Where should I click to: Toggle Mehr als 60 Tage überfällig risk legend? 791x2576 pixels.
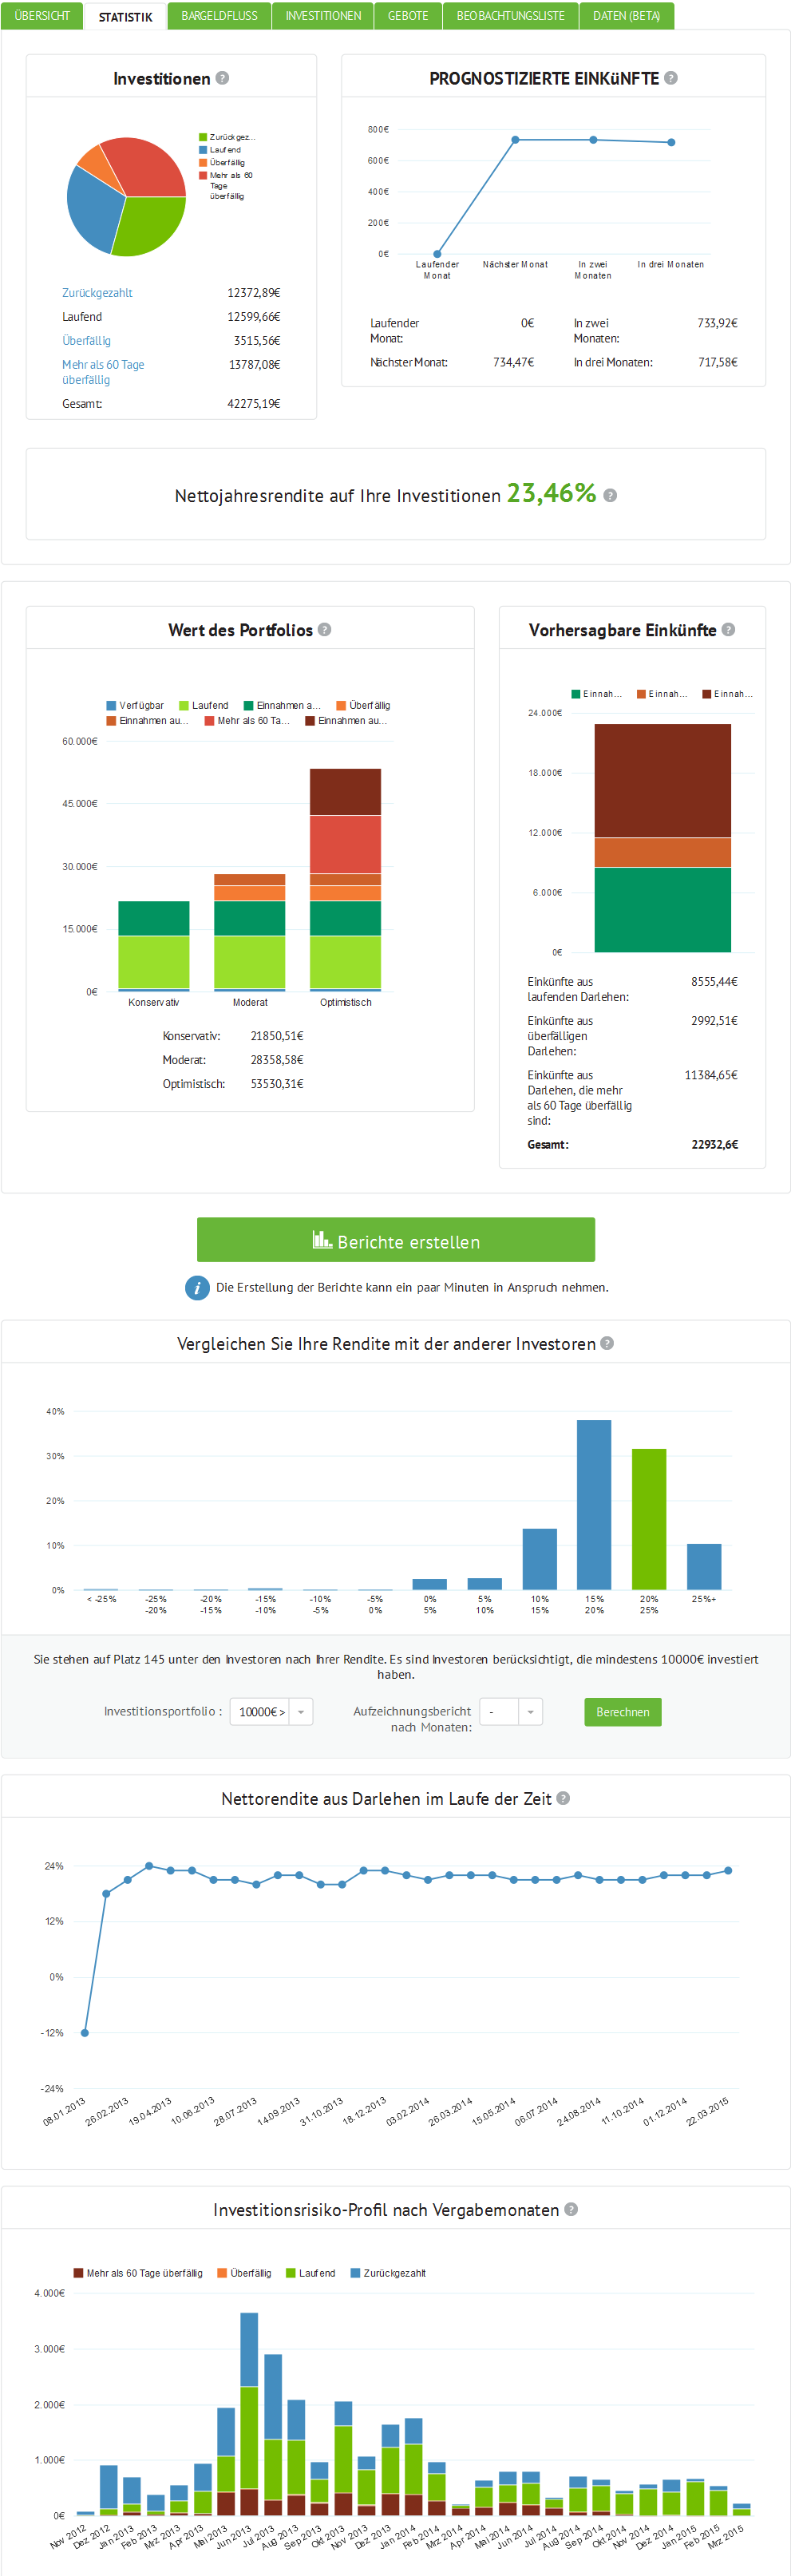click(x=138, y=2274)
